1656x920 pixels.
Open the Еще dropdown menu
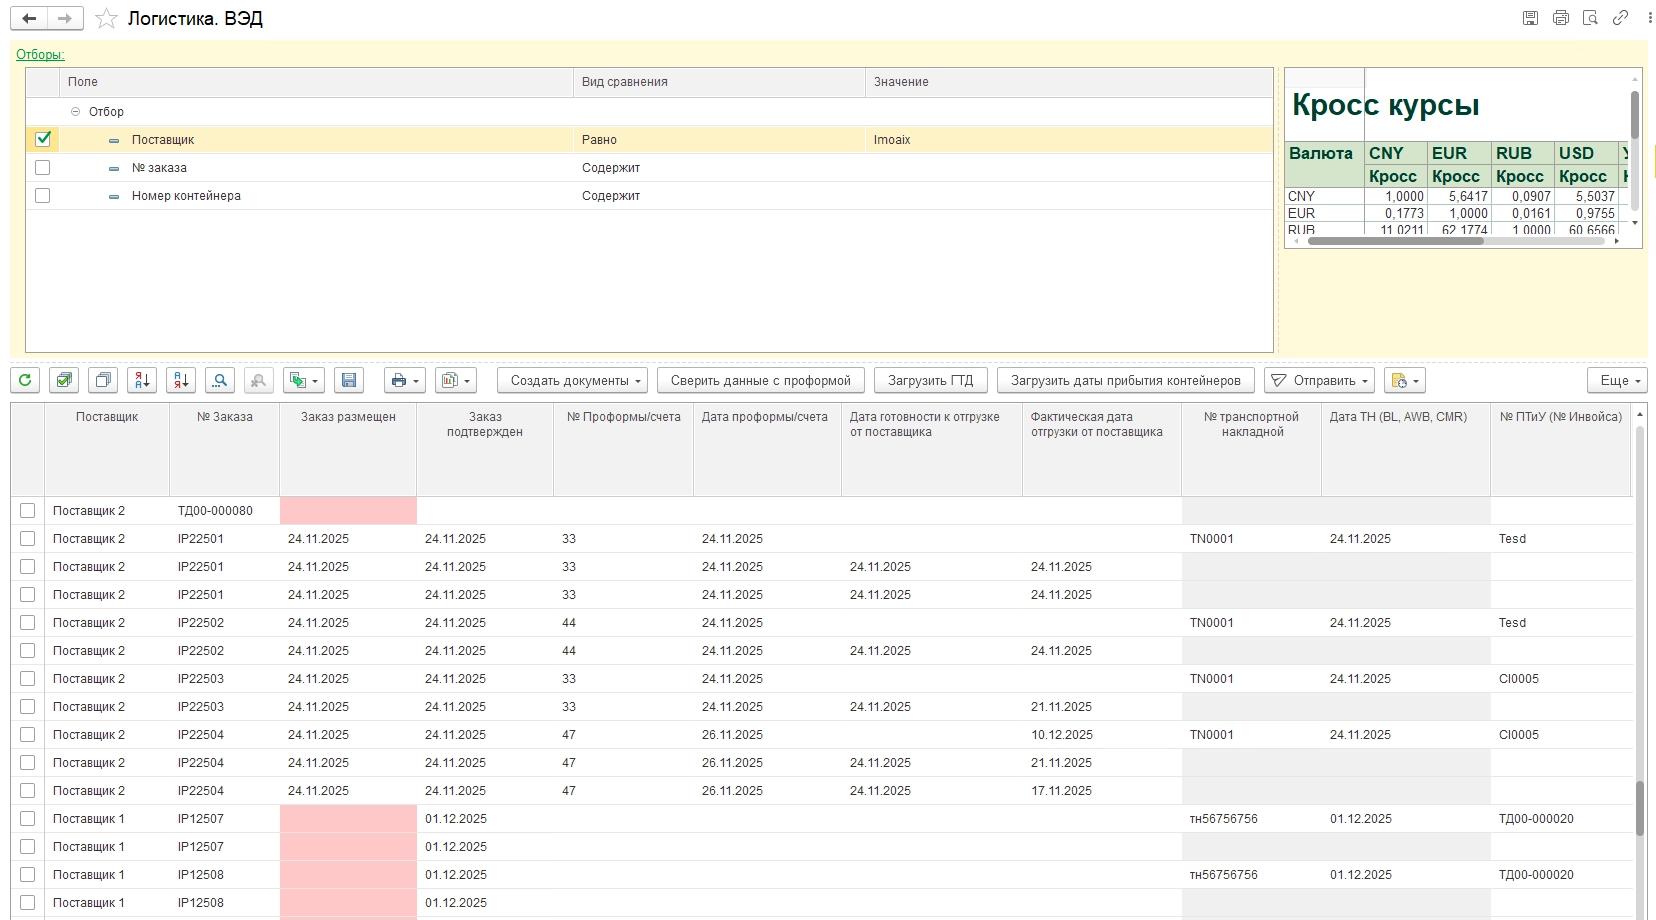coord(1617,380)
